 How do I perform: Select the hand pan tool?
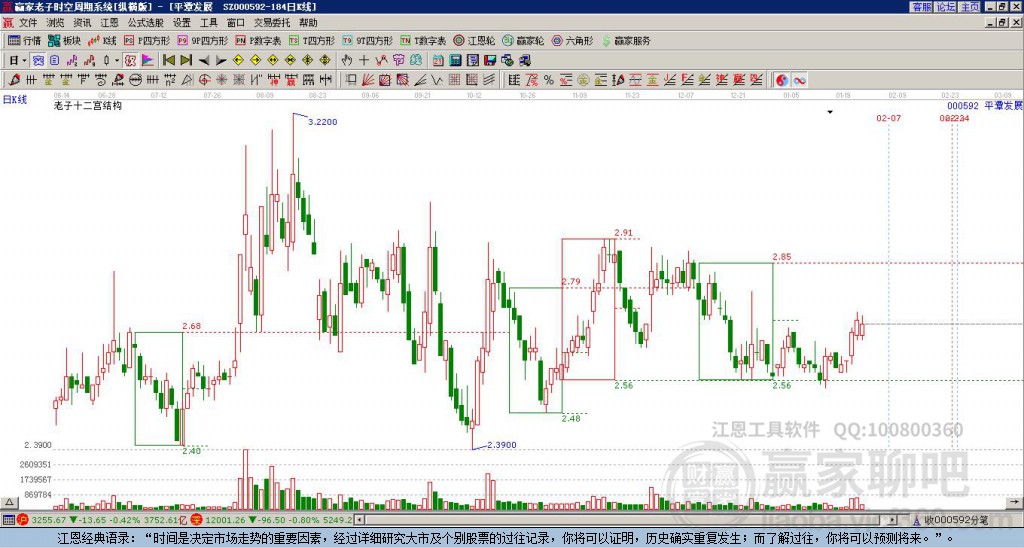click(x=347, y=61)
